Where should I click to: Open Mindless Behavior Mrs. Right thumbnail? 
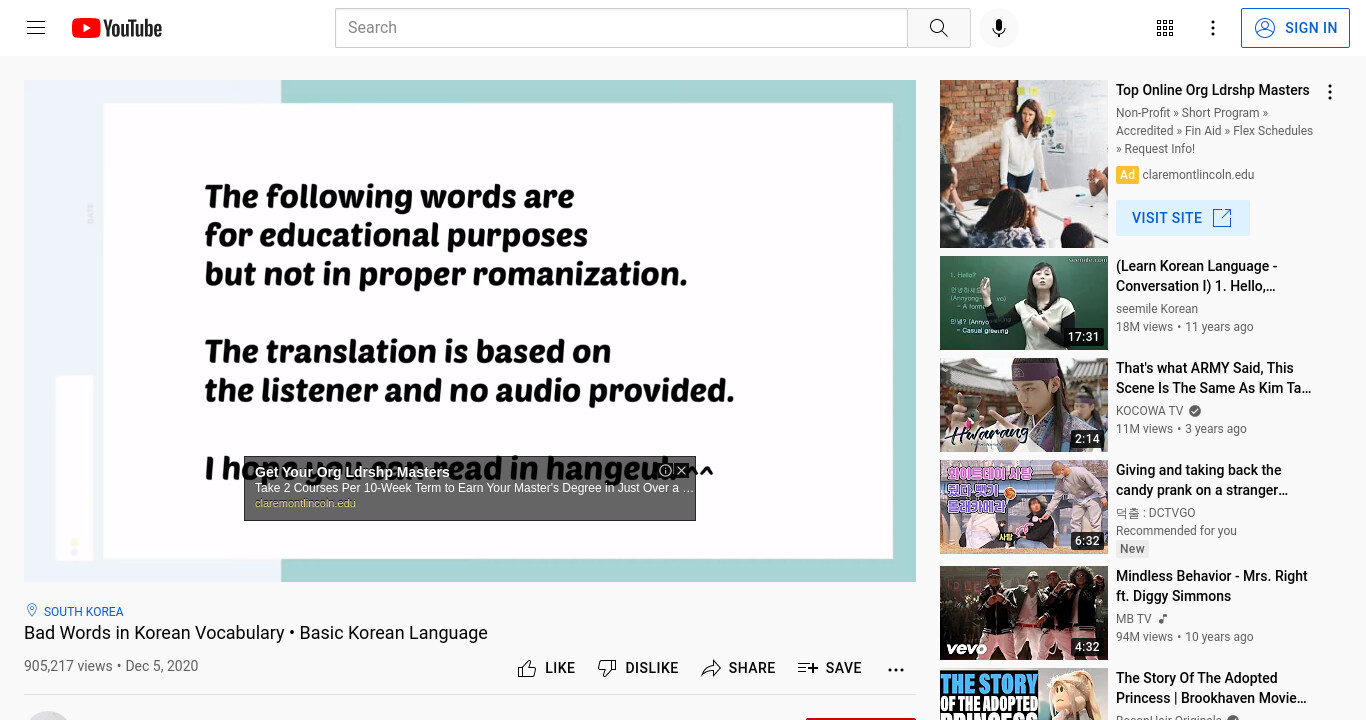[x=1024, y=613]
